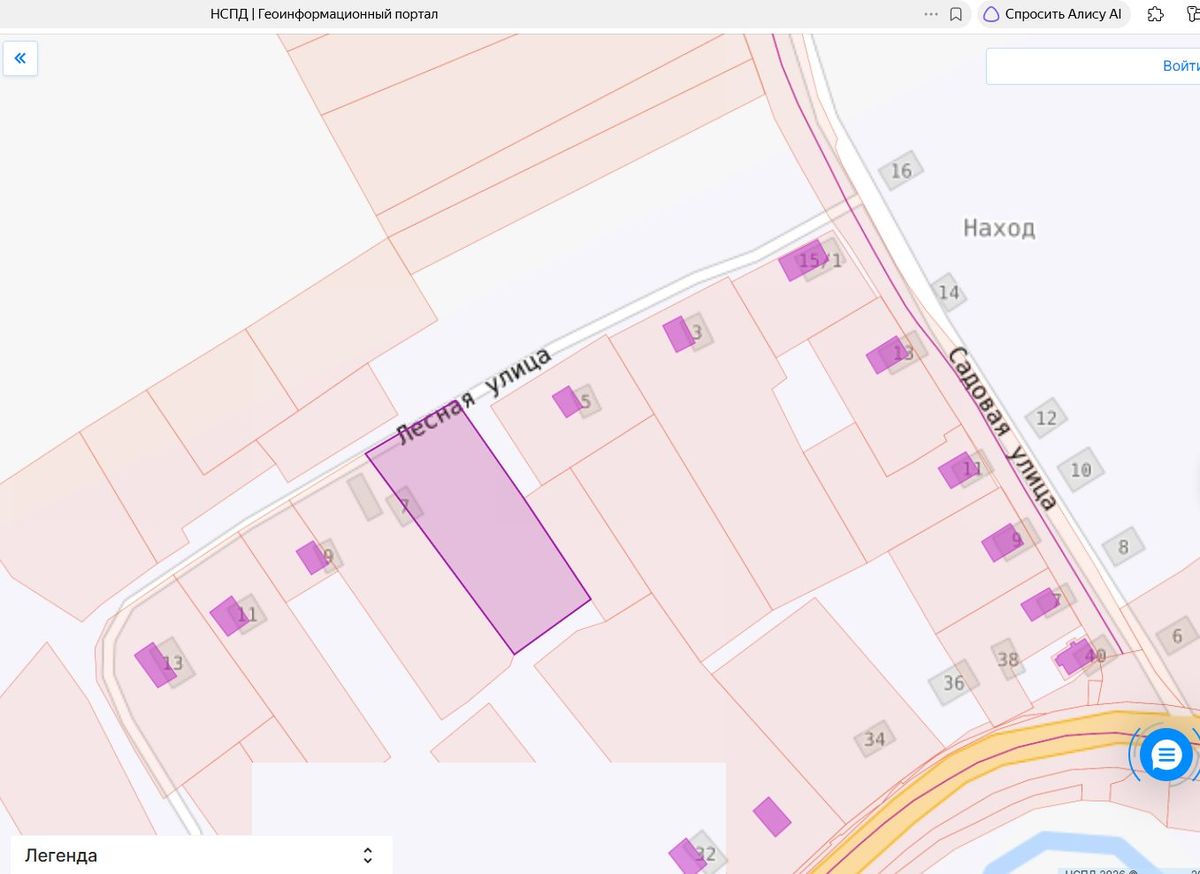
Task: Select the purple building at house 5
Action: [x=567, y=402]
